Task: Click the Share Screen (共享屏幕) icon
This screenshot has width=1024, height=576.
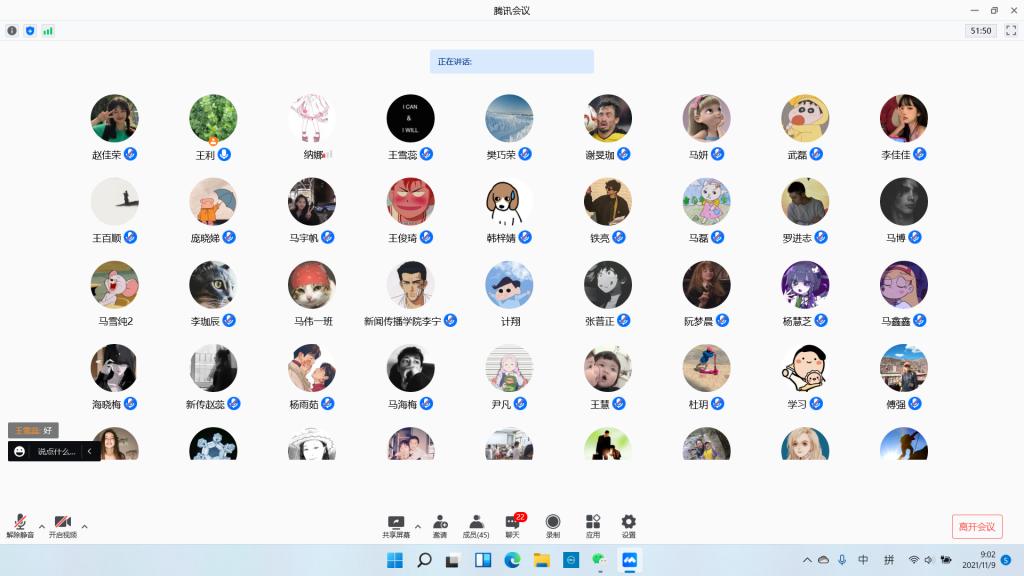Action: click(396, 524)
